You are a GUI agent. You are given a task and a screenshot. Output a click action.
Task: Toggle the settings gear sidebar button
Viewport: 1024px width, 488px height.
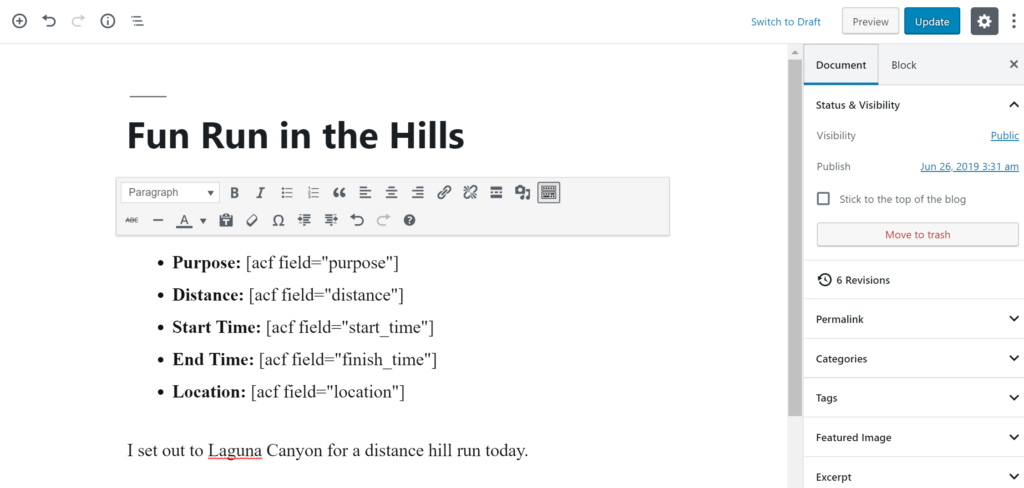tap(985, 21)
